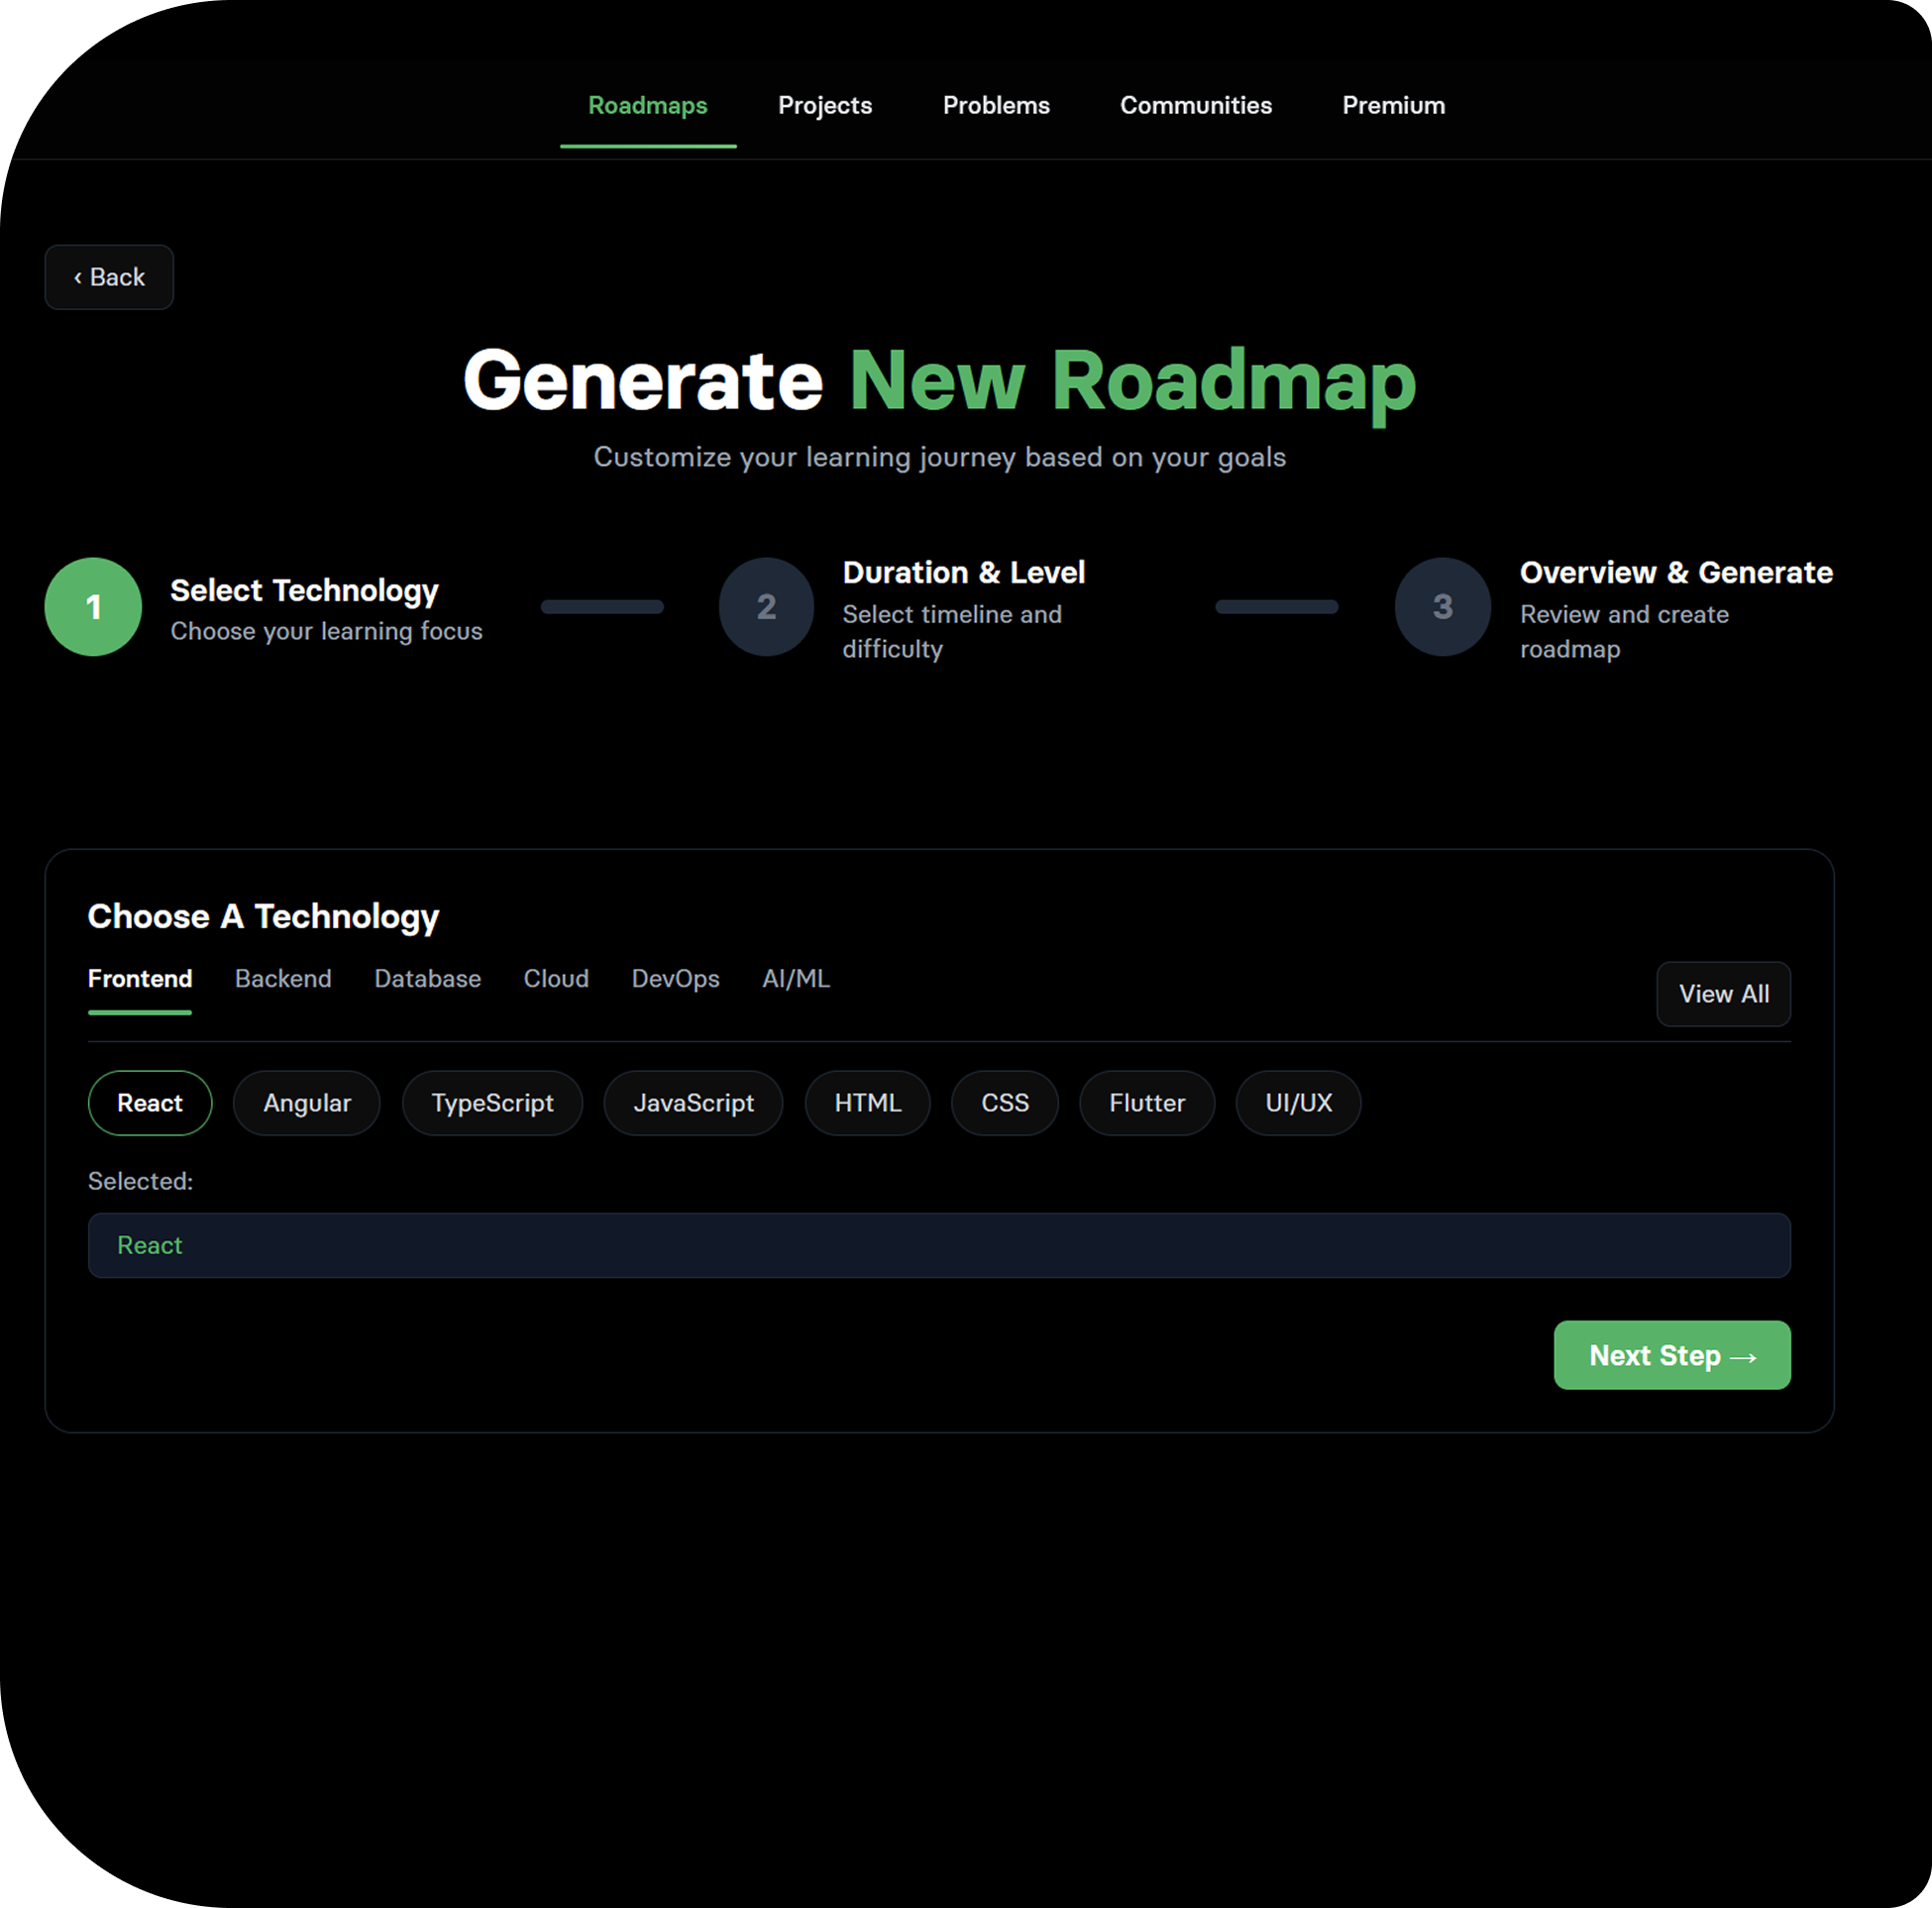1932x1908 pixels.
Task: Toggle the TypeScript technology chip
Action: point(492,1102)
